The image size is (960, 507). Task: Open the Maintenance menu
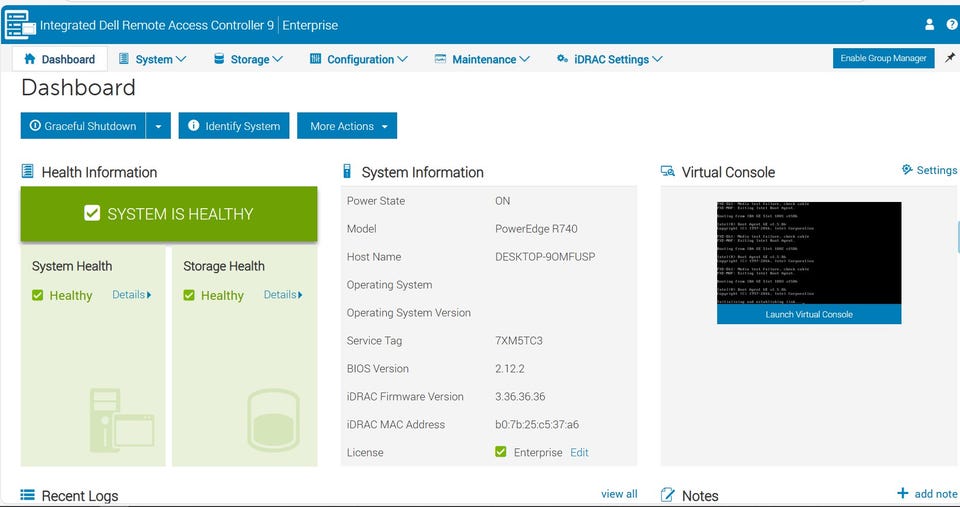482,59
